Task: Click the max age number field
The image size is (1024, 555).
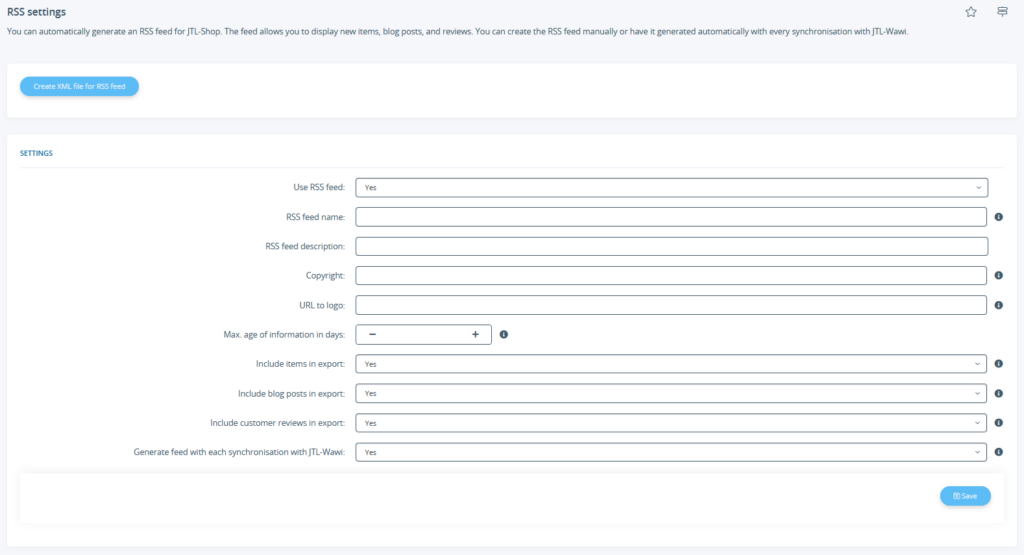Action: pos(423,334)
